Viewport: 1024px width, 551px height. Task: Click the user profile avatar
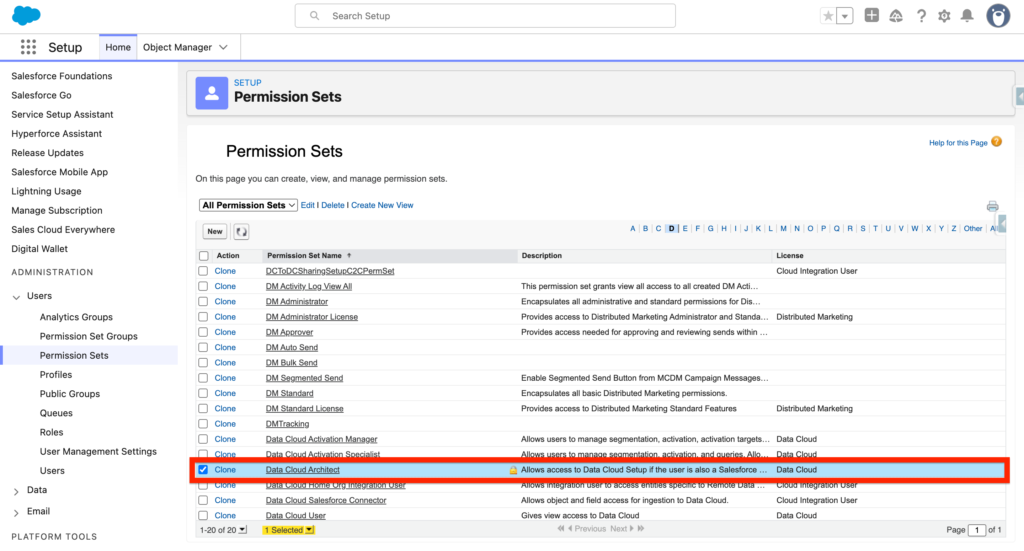[x=998, y=16]
